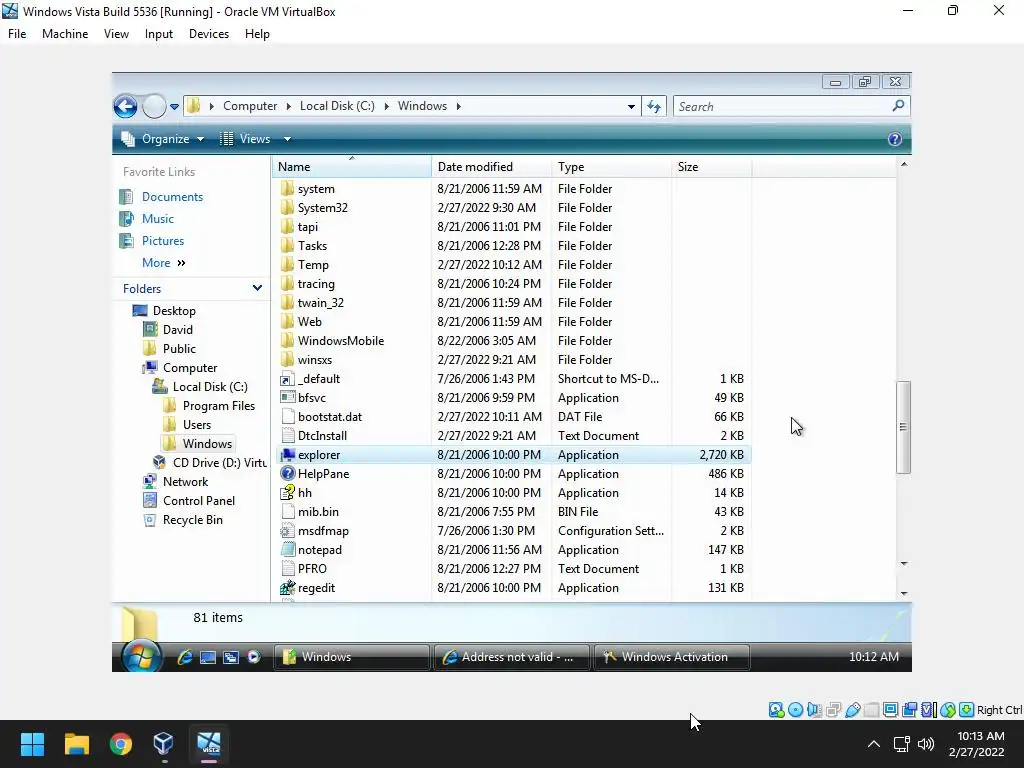The image size is (1024, 768).
Task: Click the Search input field
Action: (782, 106)
